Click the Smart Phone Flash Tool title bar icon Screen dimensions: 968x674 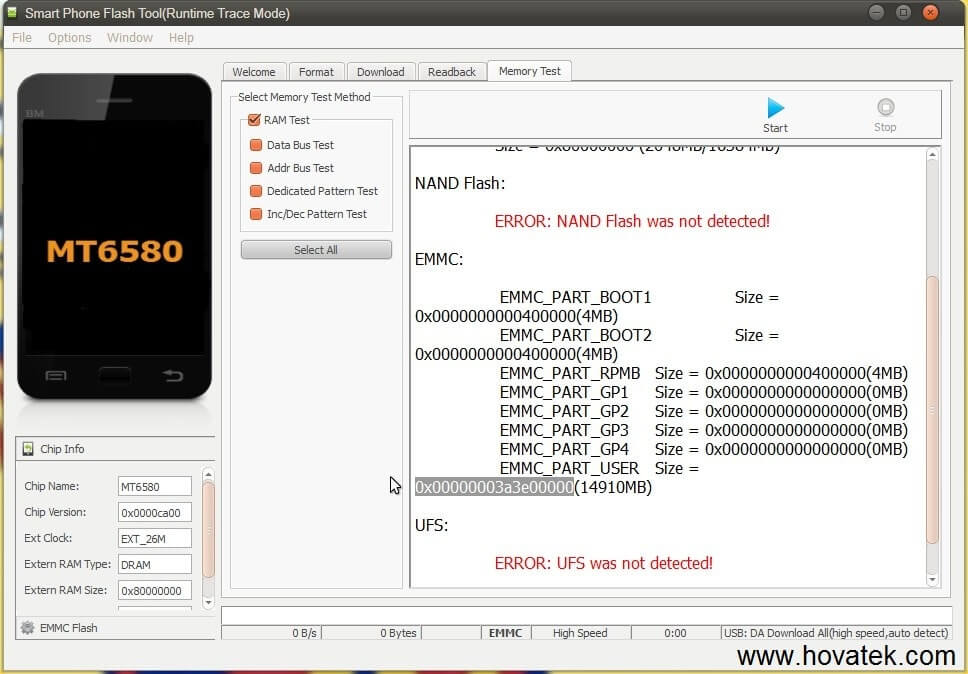tap(11, 13)
